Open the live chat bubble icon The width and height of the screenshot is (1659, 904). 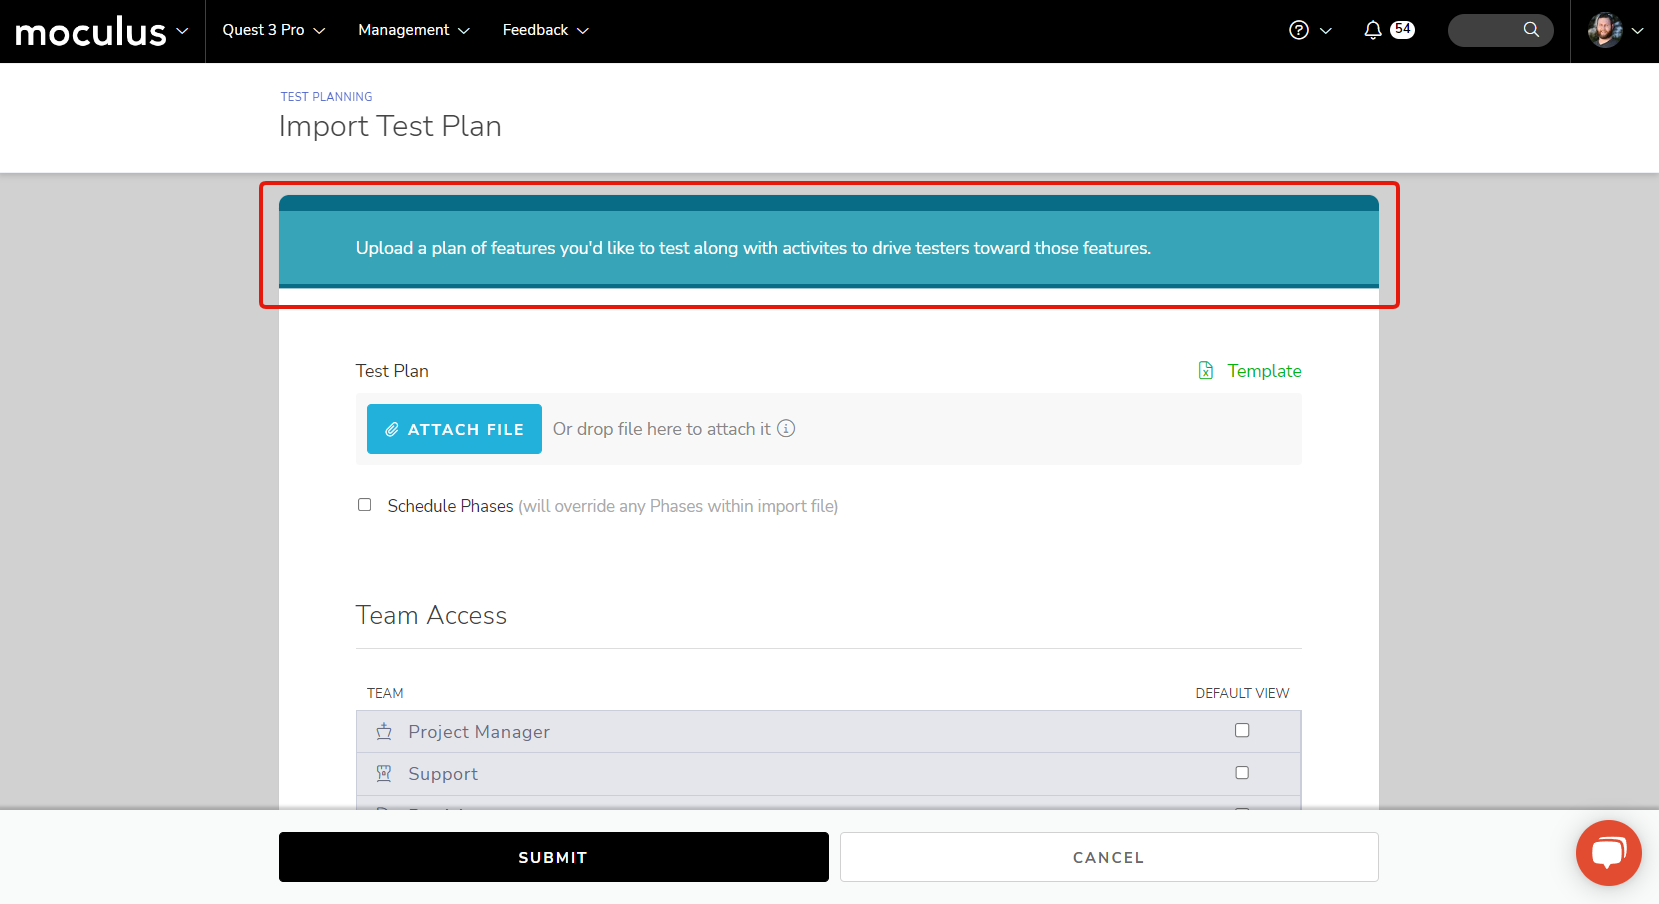point(1608,853)
